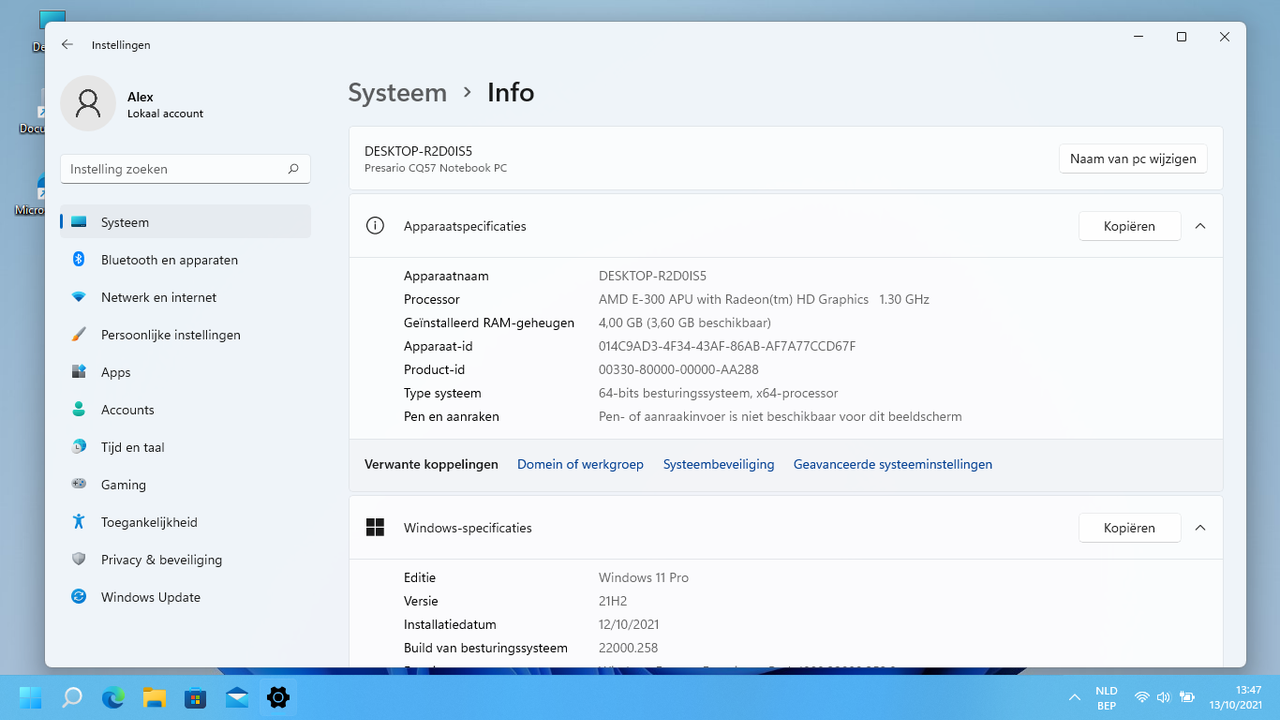
Task: Click the Alex user avatar
Action: (x=88, y=103)
